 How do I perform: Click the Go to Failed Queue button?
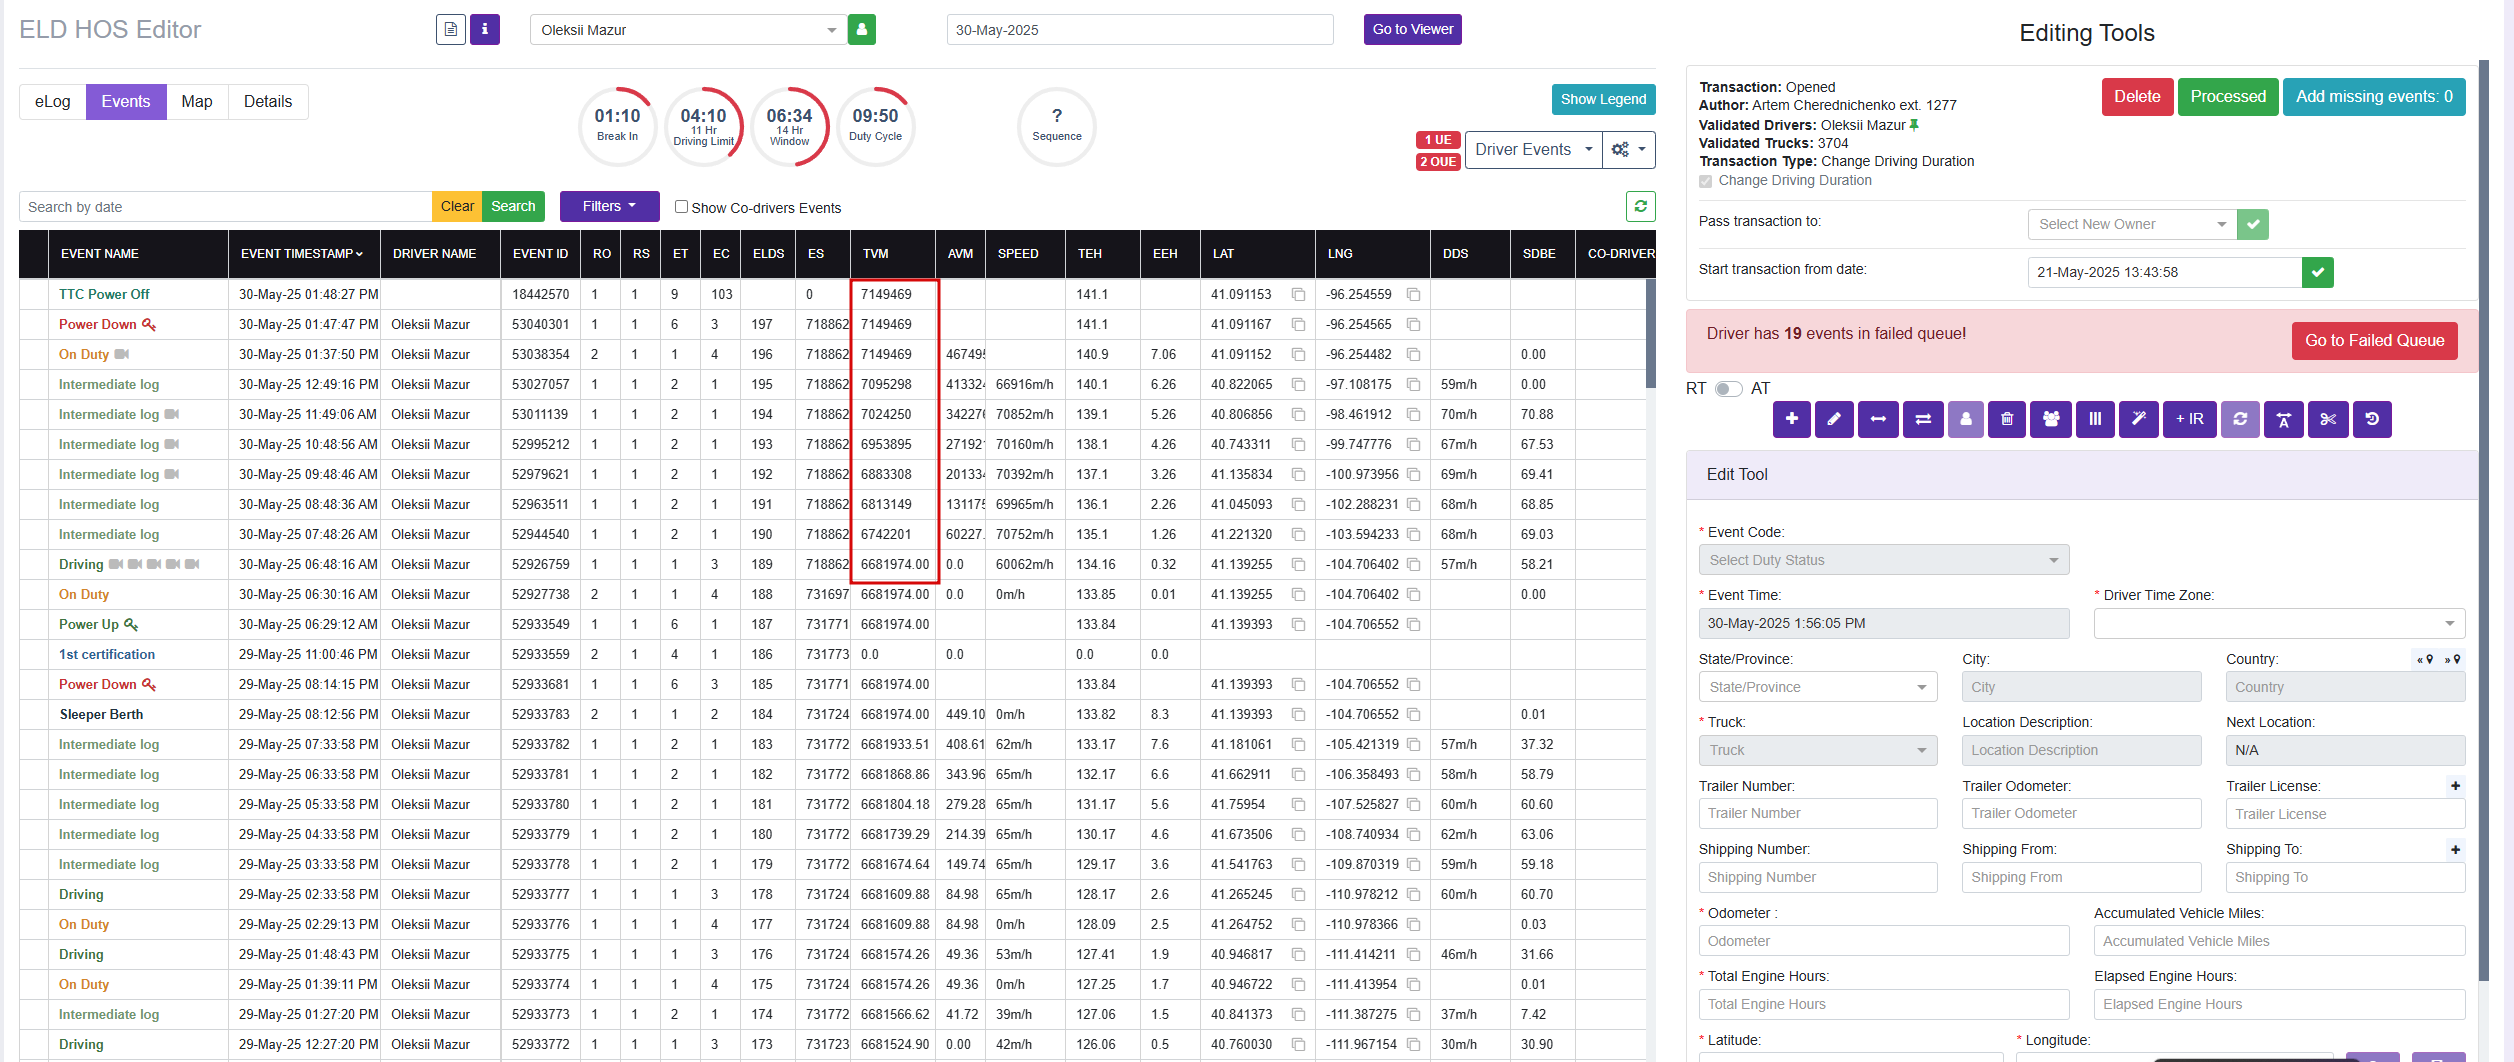[x=2374, y=341]
